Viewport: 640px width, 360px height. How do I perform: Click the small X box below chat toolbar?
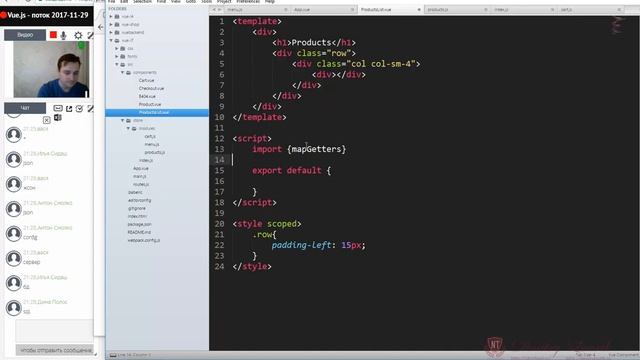tap(47, 120)
